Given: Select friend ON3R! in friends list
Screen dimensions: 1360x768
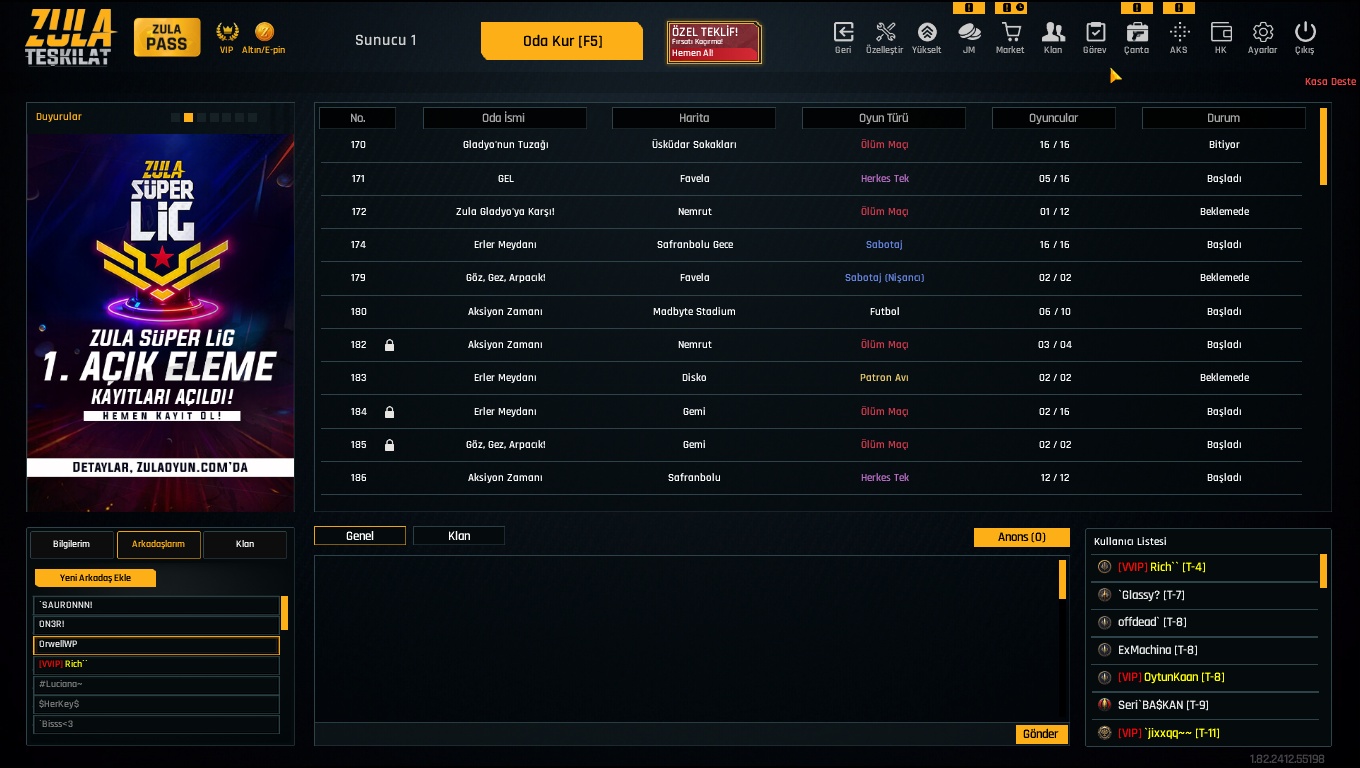Looking at the screenshot, I should pyautogui.click(x=156, y=625).
